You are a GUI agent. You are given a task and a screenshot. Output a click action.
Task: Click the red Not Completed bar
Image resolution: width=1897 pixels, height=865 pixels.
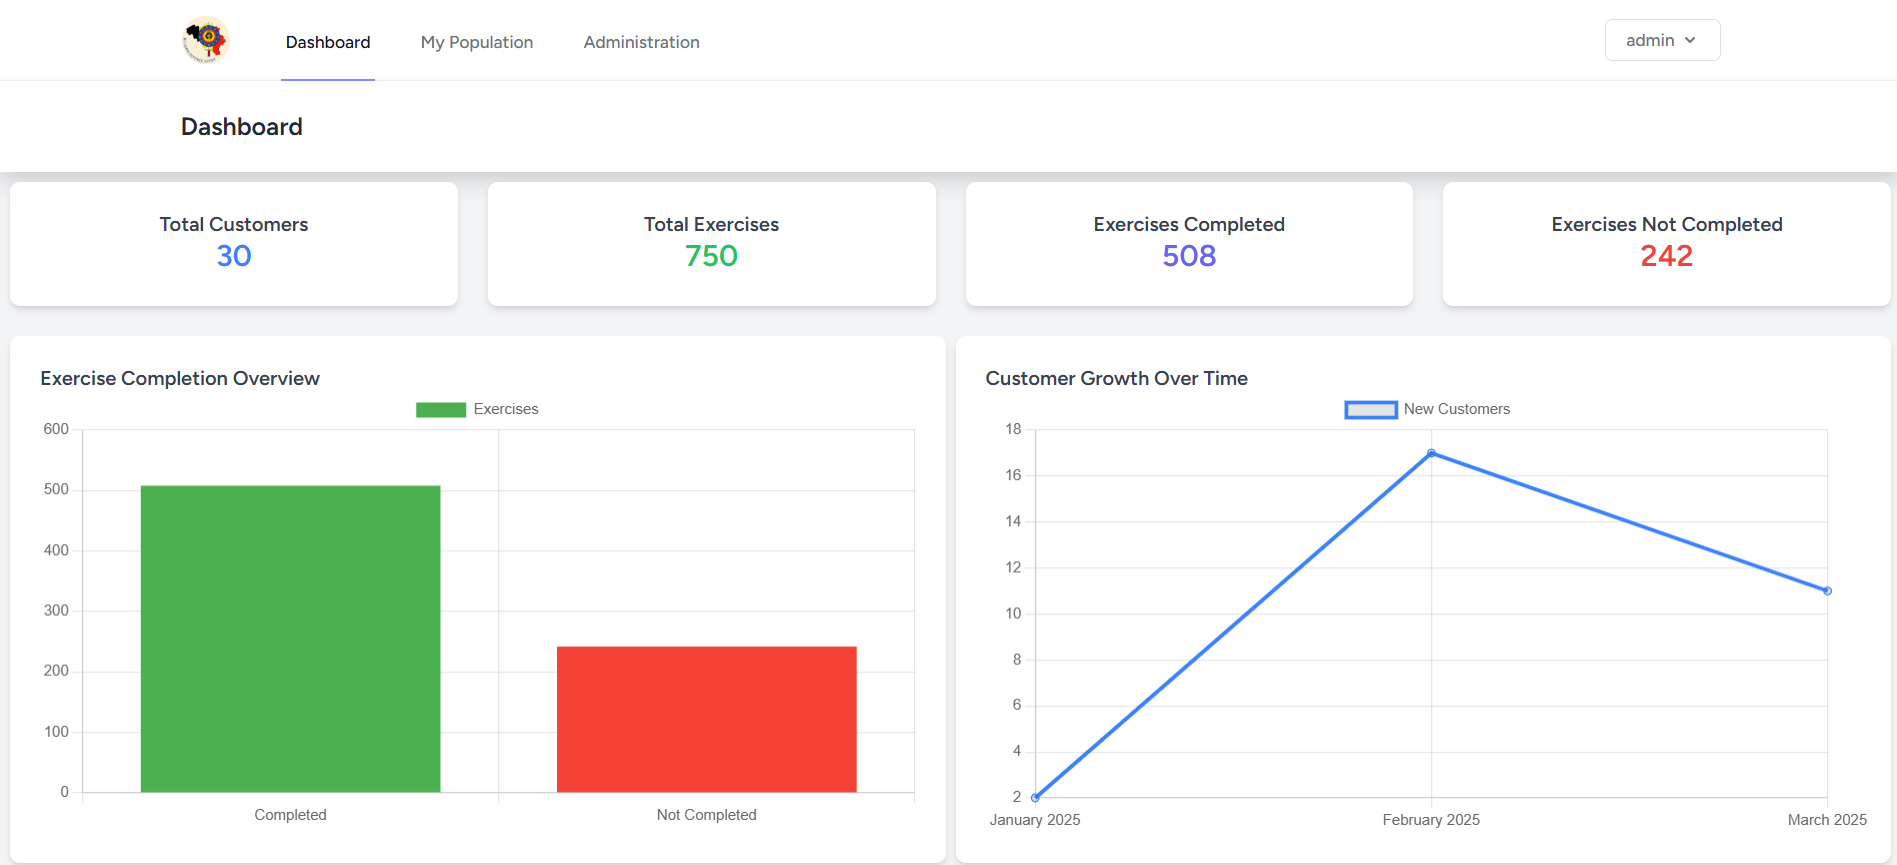click(706, 720)
